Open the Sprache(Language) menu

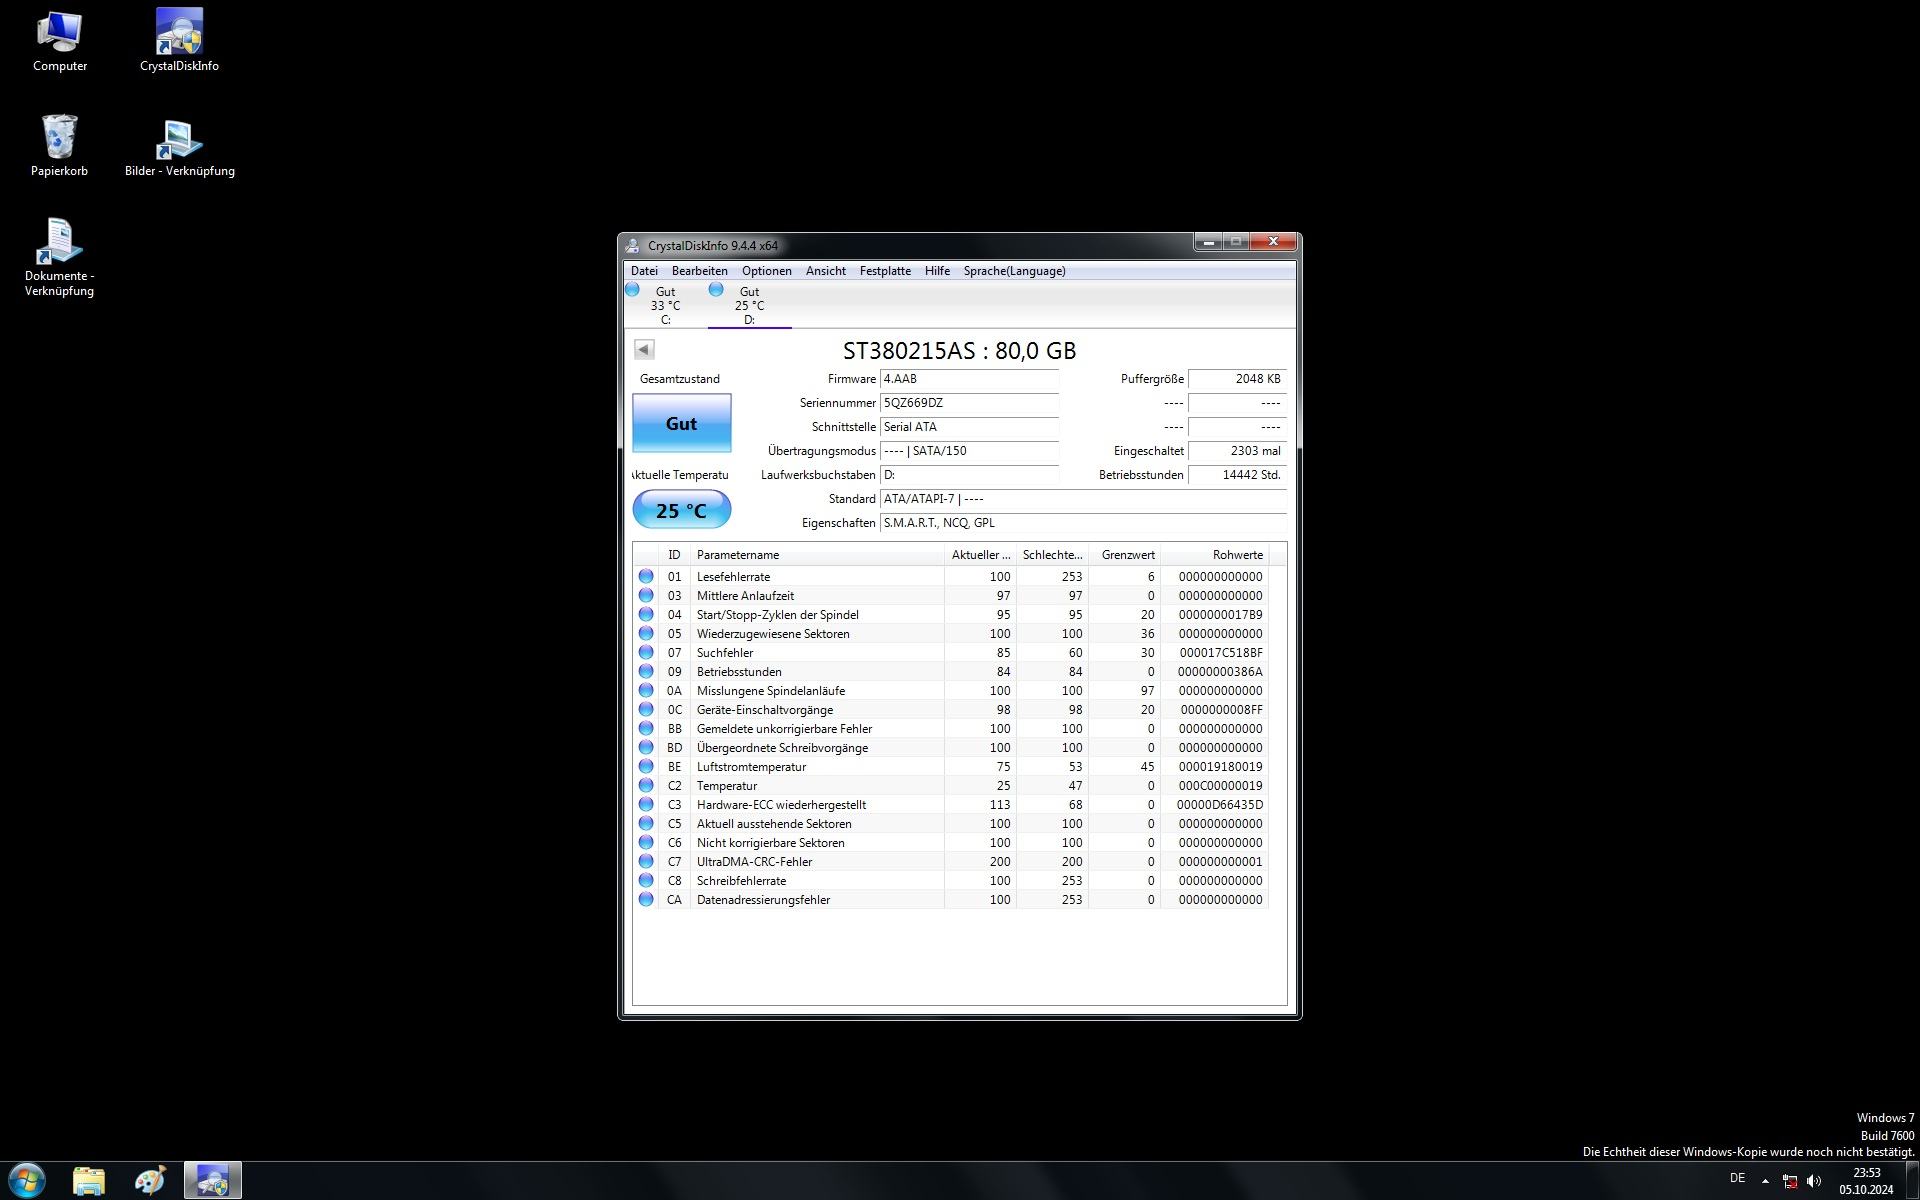coord(1014,271)
